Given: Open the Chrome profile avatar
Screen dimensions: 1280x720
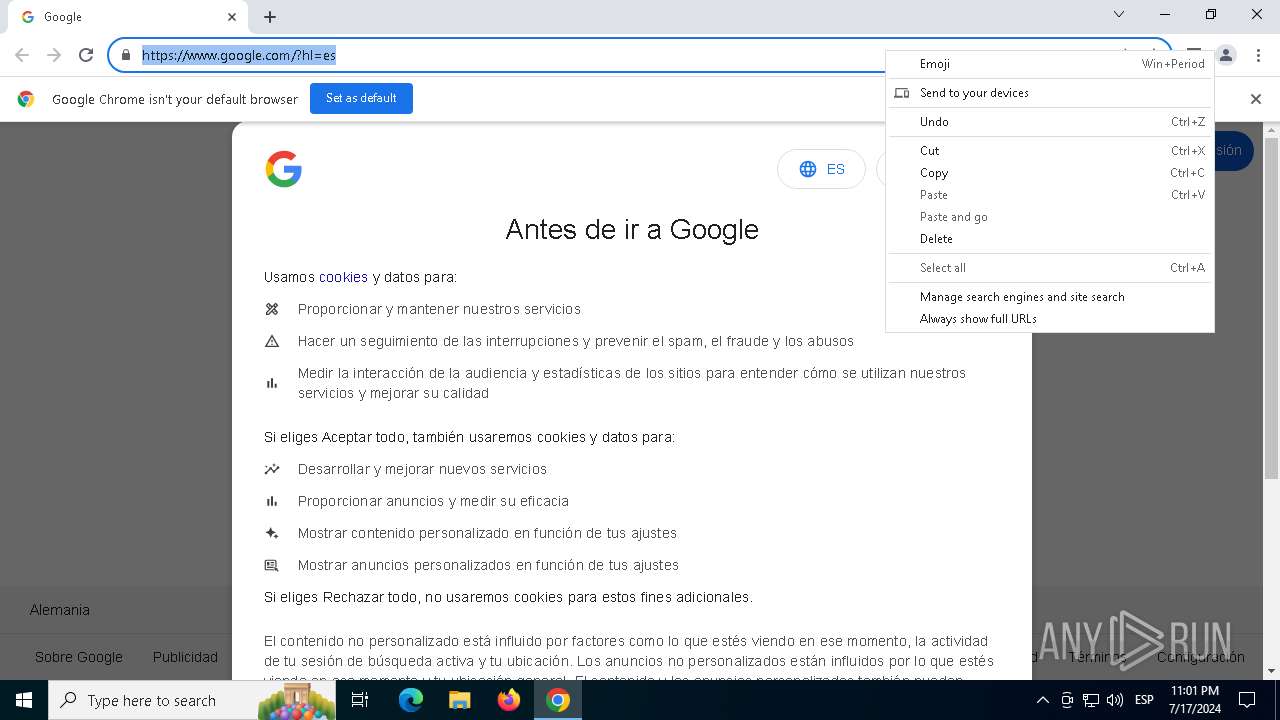Looking at the screenshot, I should pos(1227,55).
